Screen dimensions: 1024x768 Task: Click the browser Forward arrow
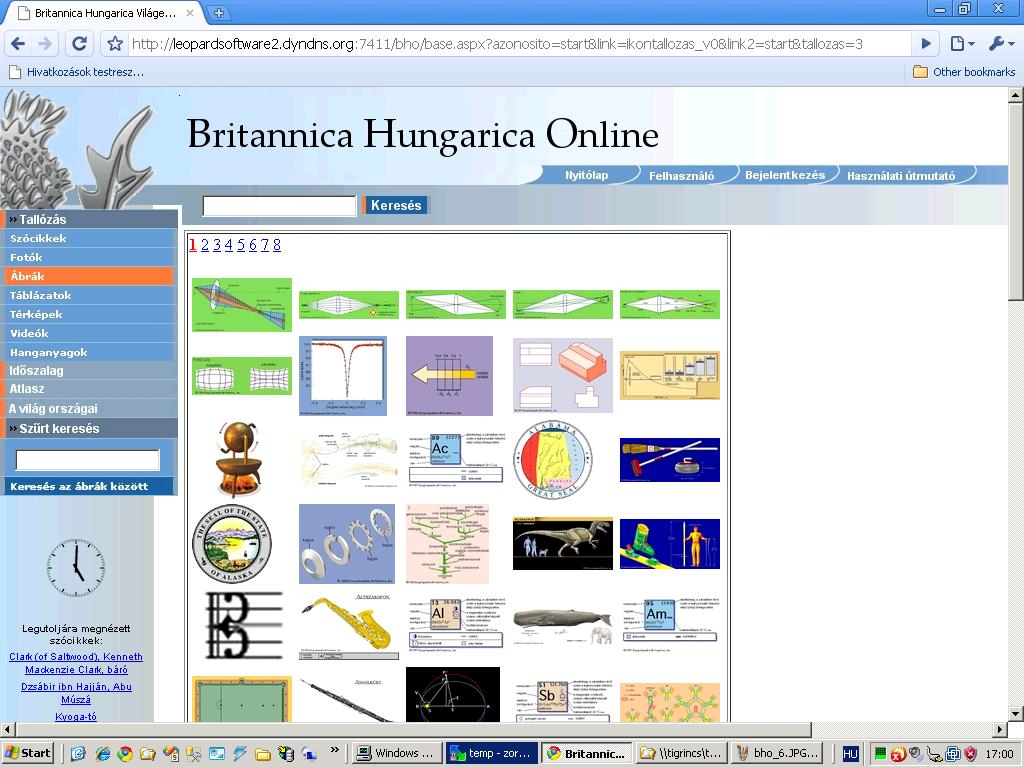click(45, 44)
